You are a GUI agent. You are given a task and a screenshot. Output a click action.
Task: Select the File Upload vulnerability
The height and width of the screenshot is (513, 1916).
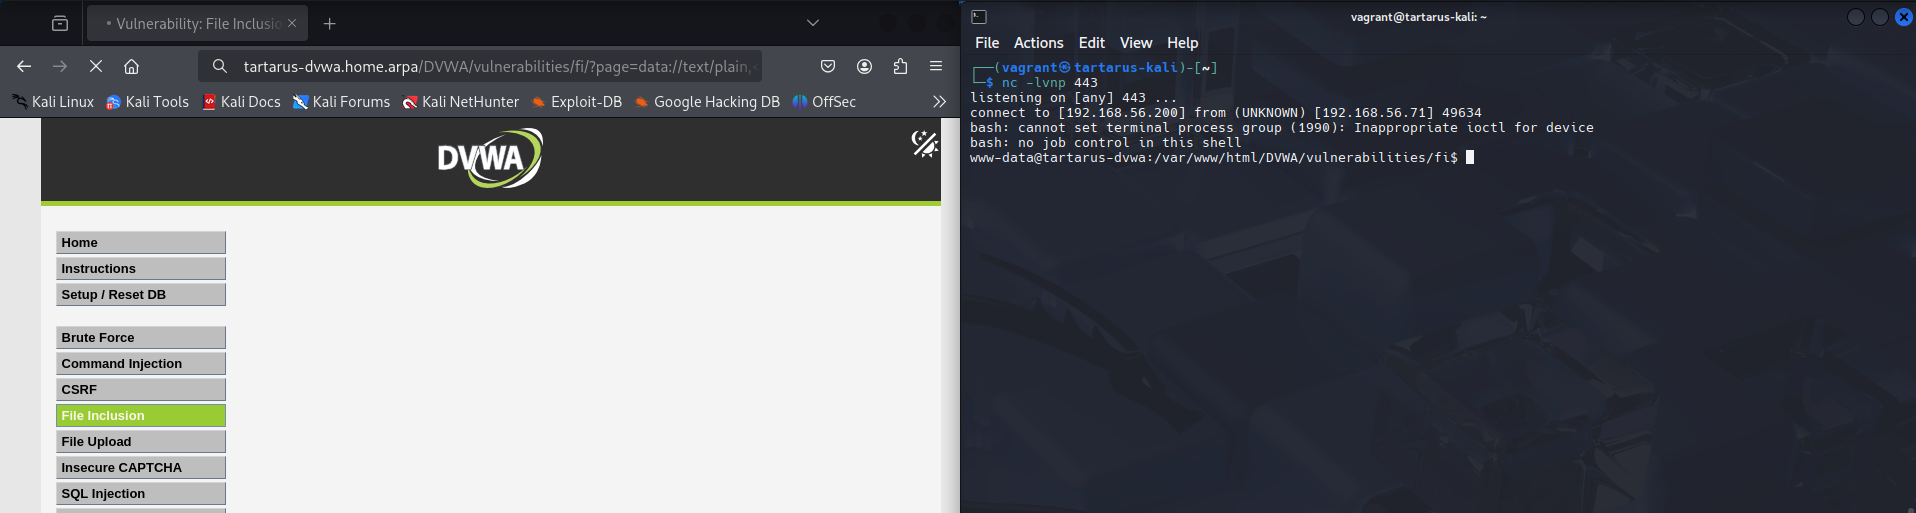(141, 442)
